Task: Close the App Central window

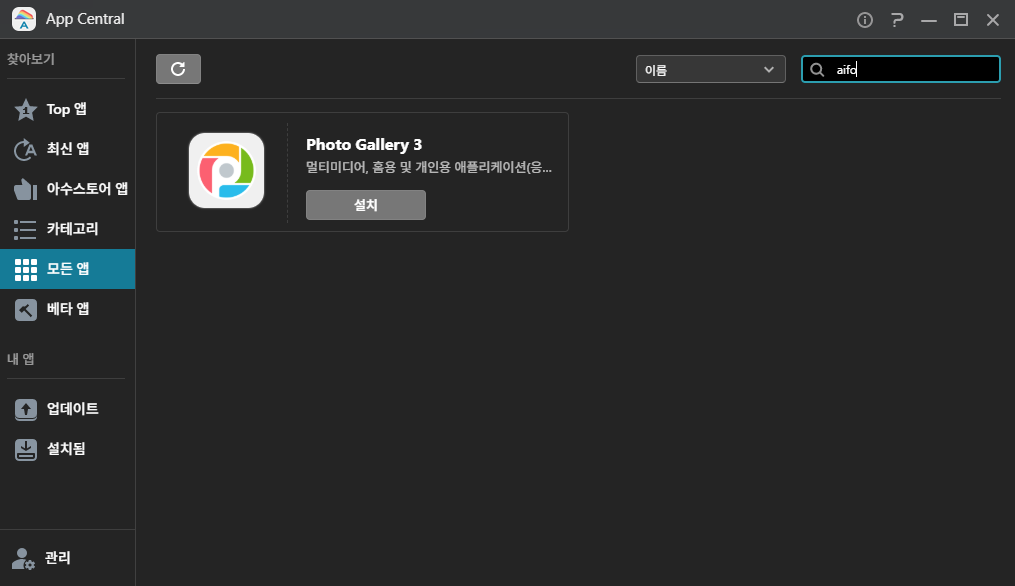Action: pyautogui.click(x=992, y=20)
